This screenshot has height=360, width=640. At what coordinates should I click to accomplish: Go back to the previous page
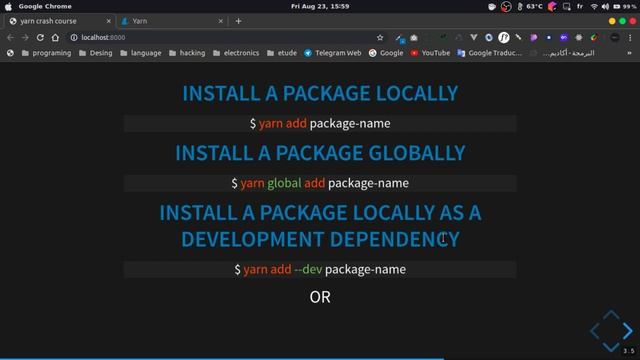[10, 38]
